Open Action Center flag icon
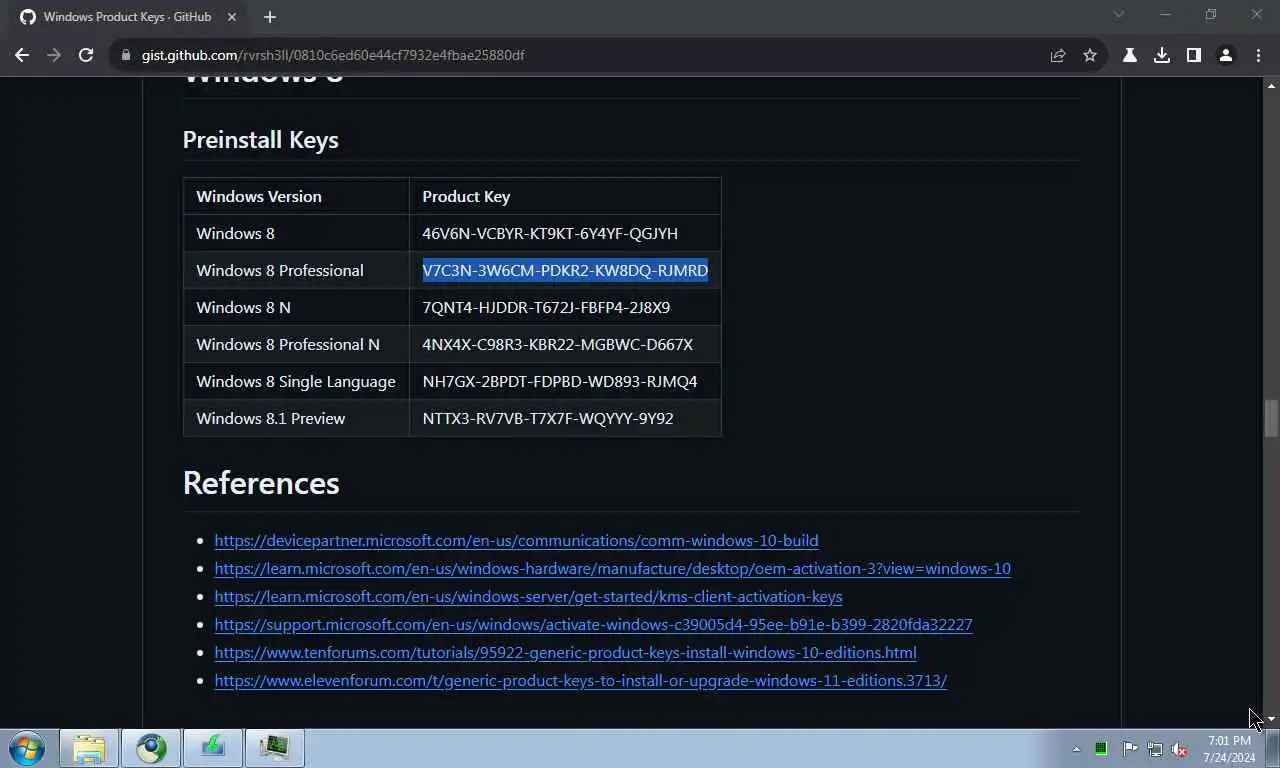 (1129, 749)
